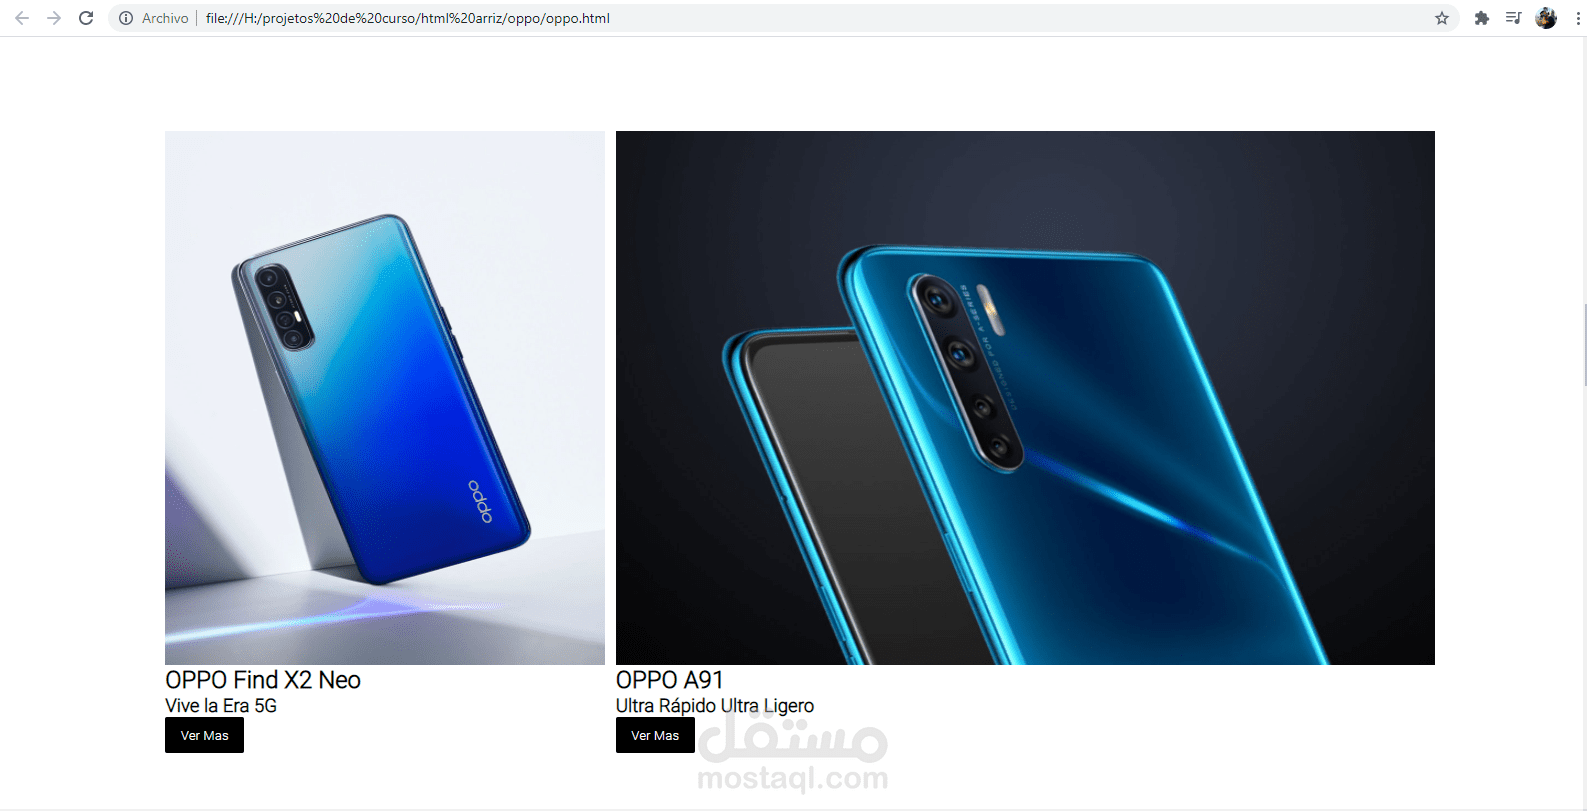1587x811 pixels.
Task: Select the OPPO Find X2 Neo phone image
Action: [x=385, y=398]
